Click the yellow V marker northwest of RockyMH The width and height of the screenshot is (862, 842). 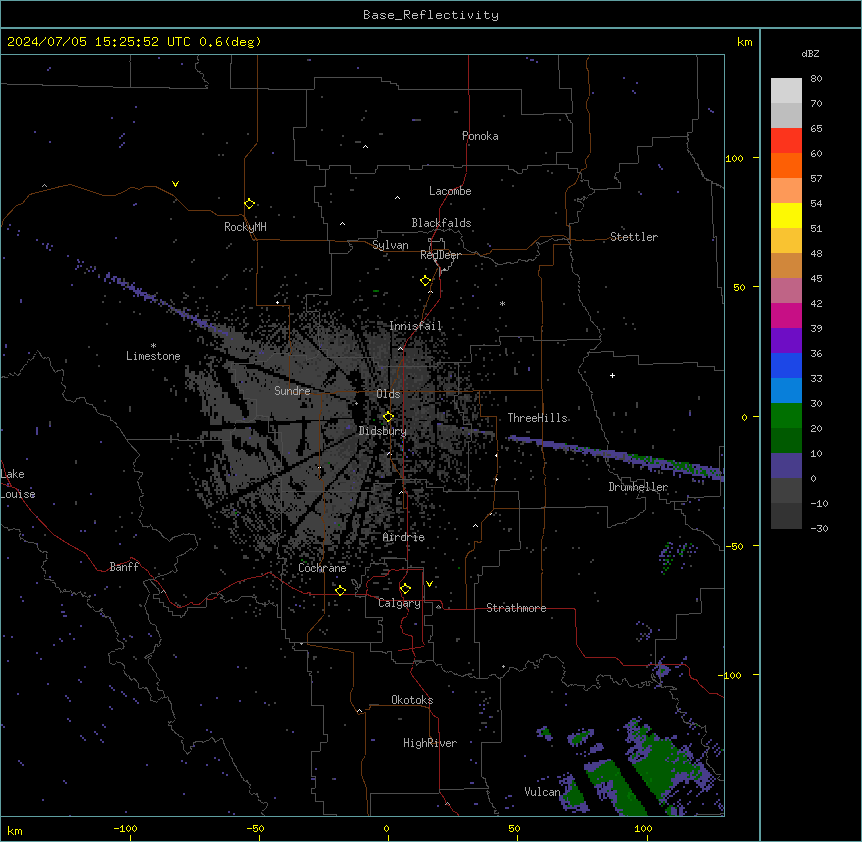[x=175, y=184]
